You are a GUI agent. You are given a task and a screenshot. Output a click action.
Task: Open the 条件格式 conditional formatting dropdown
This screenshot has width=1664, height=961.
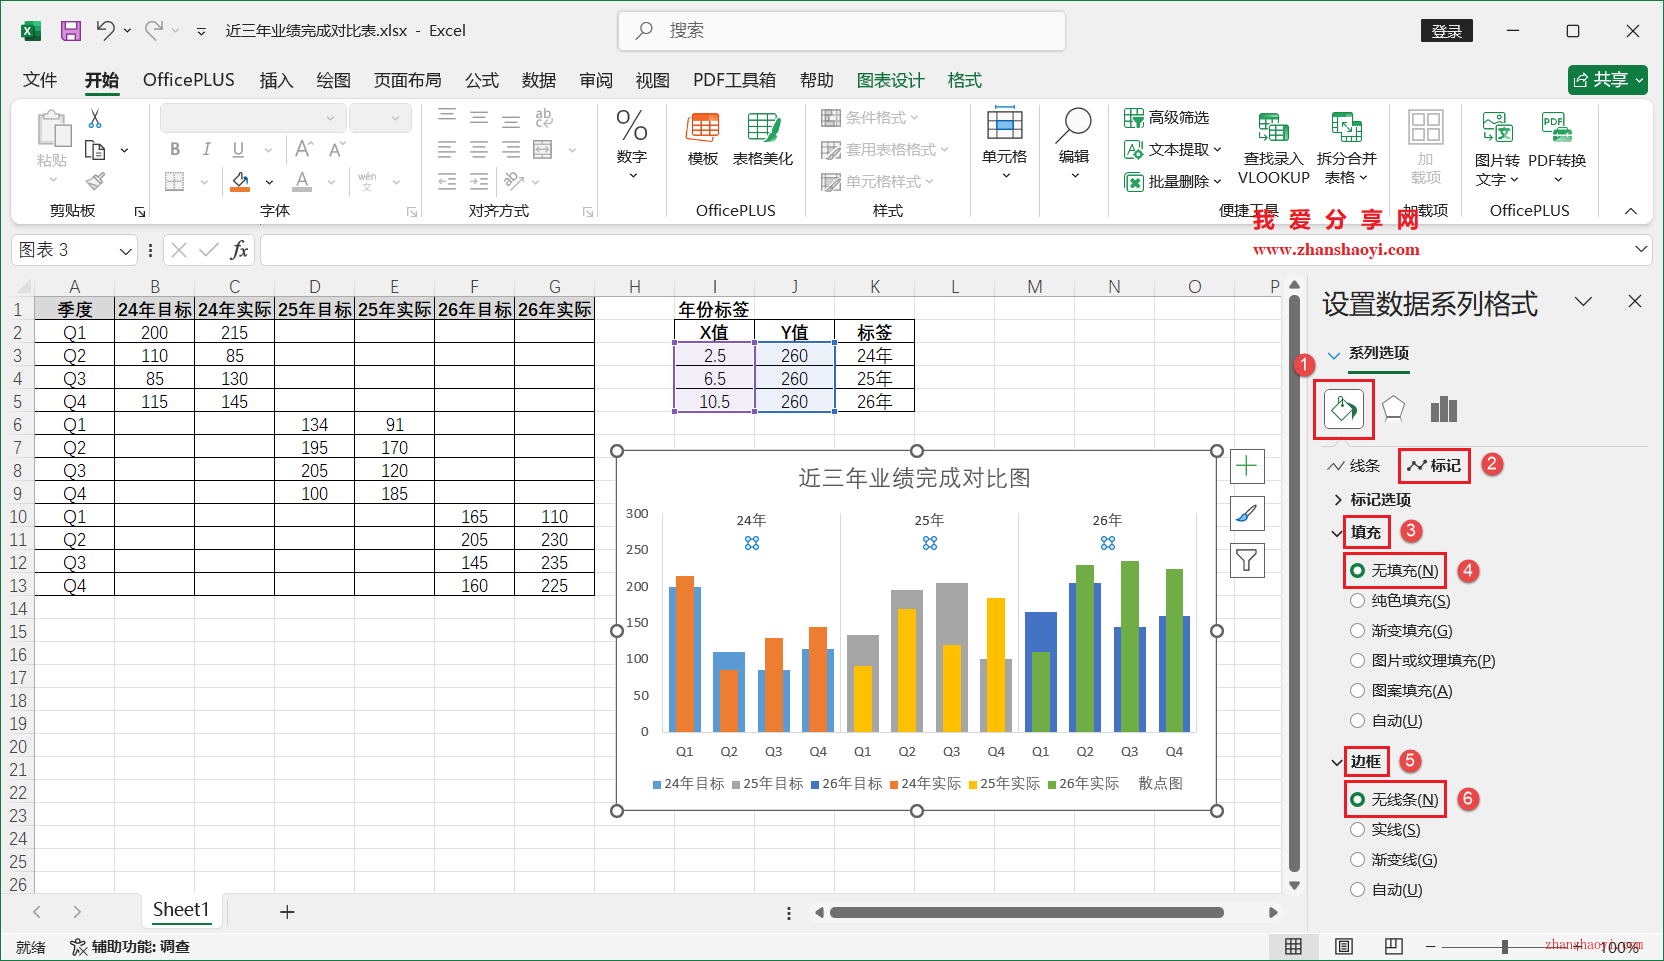[x=870, y=118]
